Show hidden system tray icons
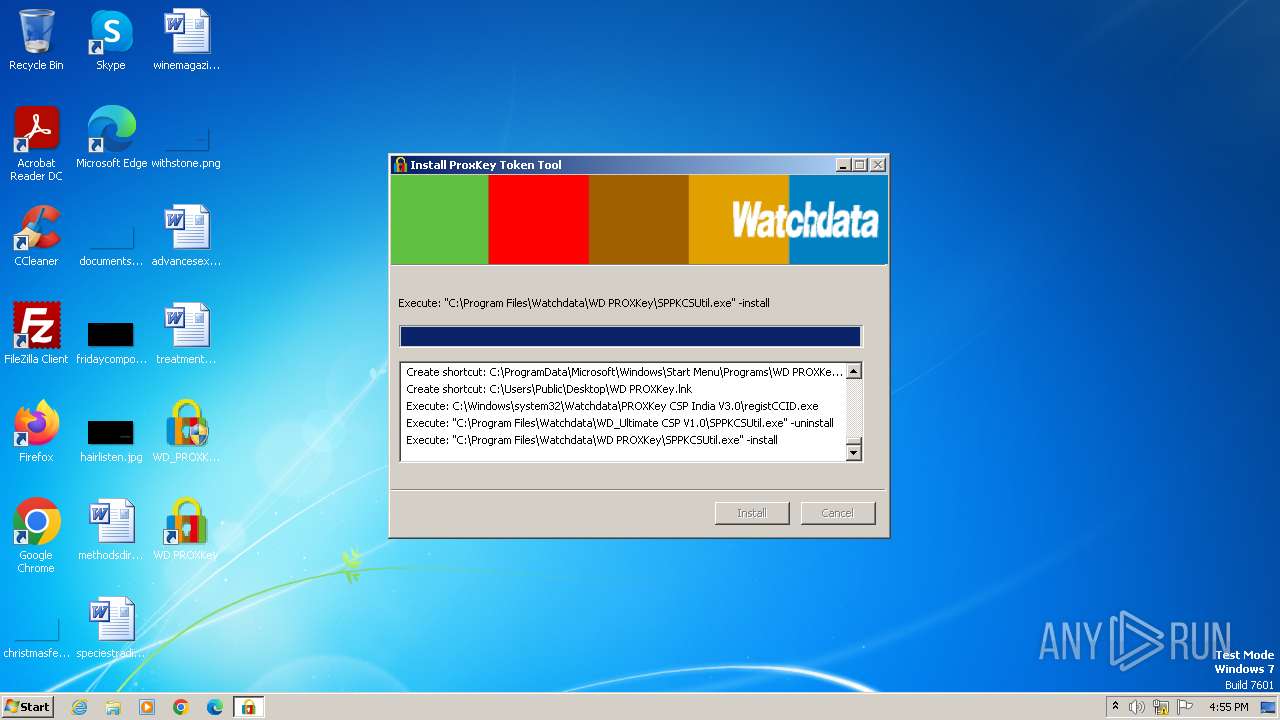This screenshot has height=720, width=1280. click(x=1115, y=707)
